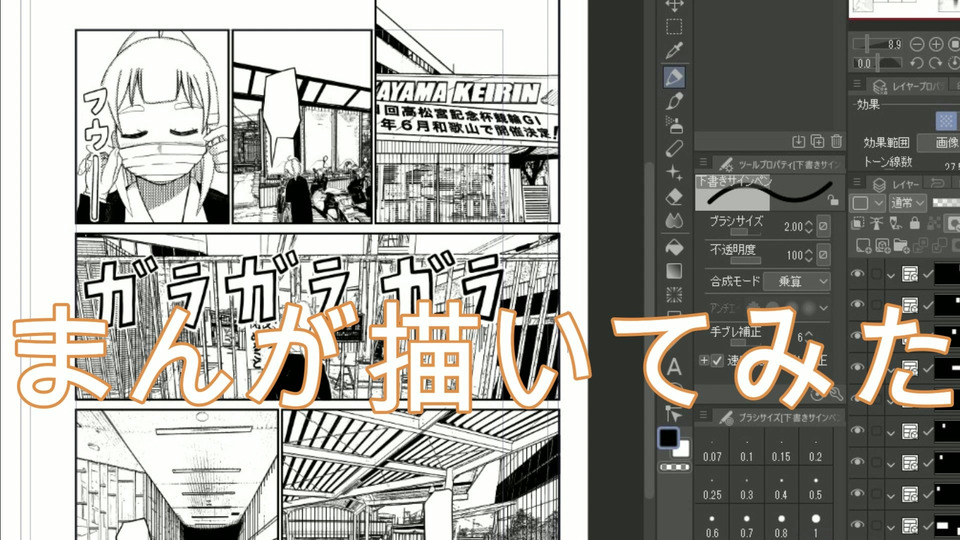Click the delete sub tool trash icon
960x540 pixels.
836,141
